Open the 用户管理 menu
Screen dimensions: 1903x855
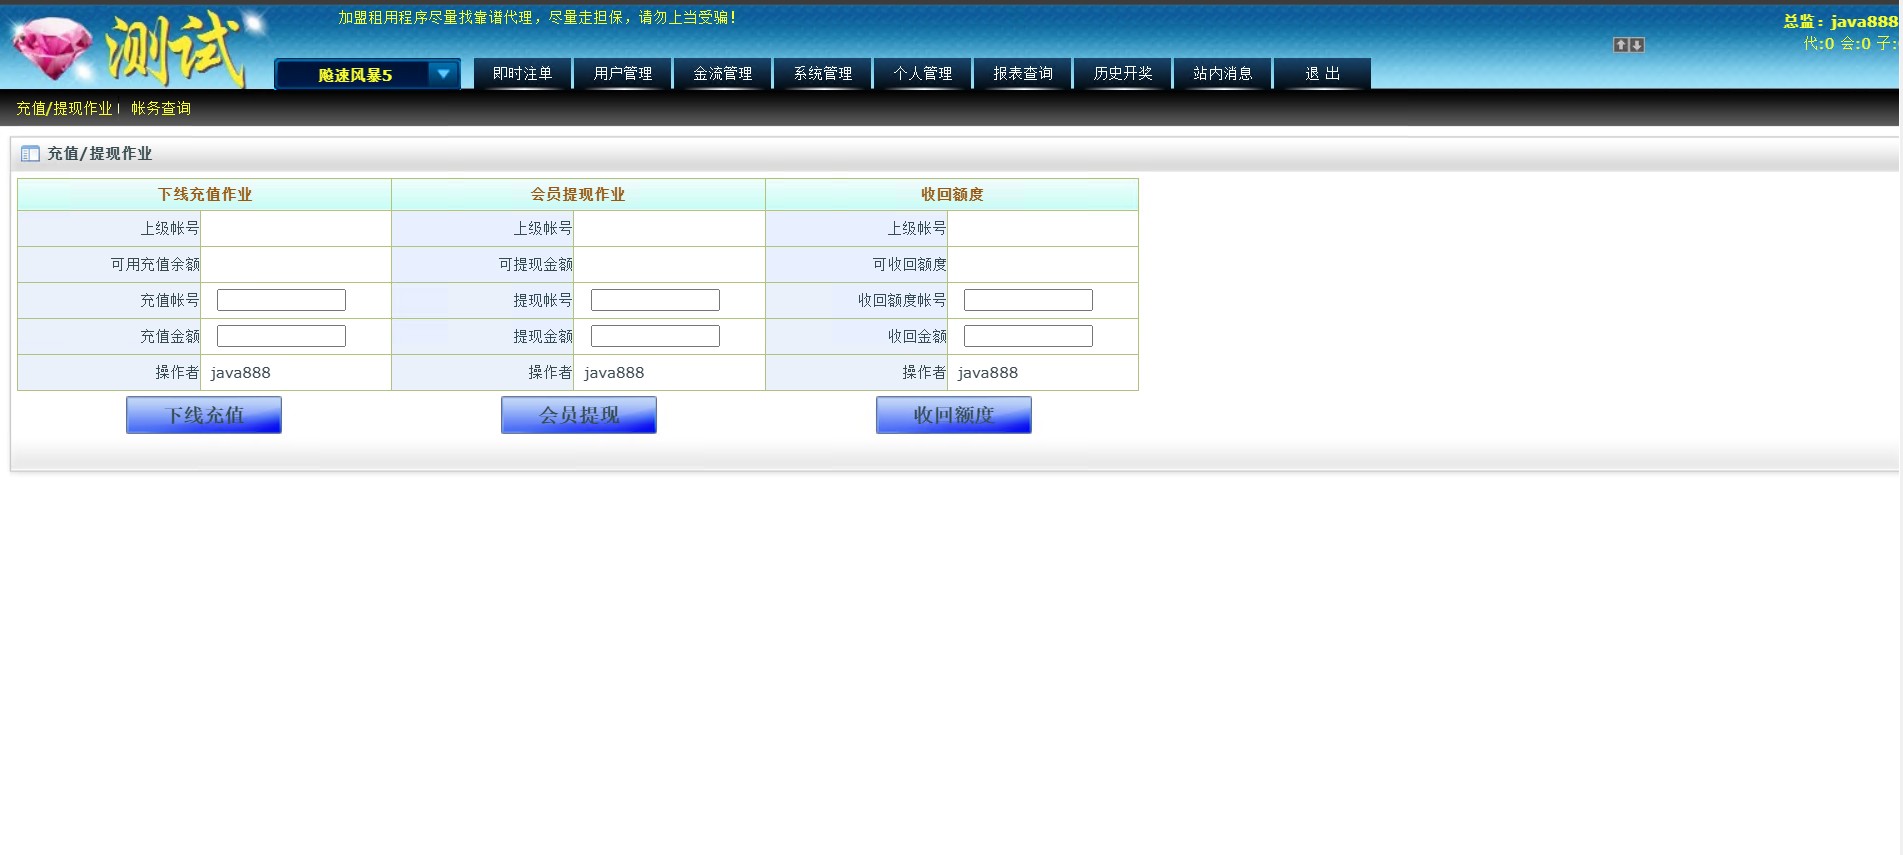pyautogui.click(x=622, y=74)
